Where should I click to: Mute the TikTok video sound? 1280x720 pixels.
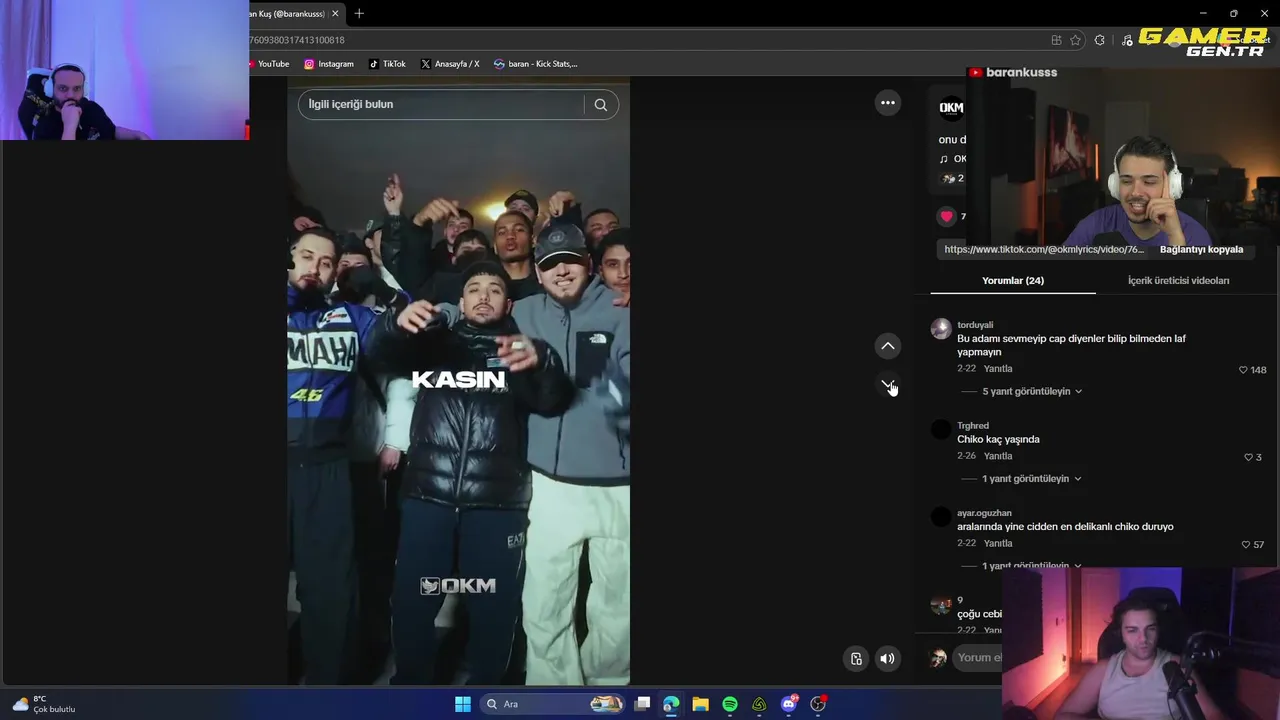coord(887,658)
